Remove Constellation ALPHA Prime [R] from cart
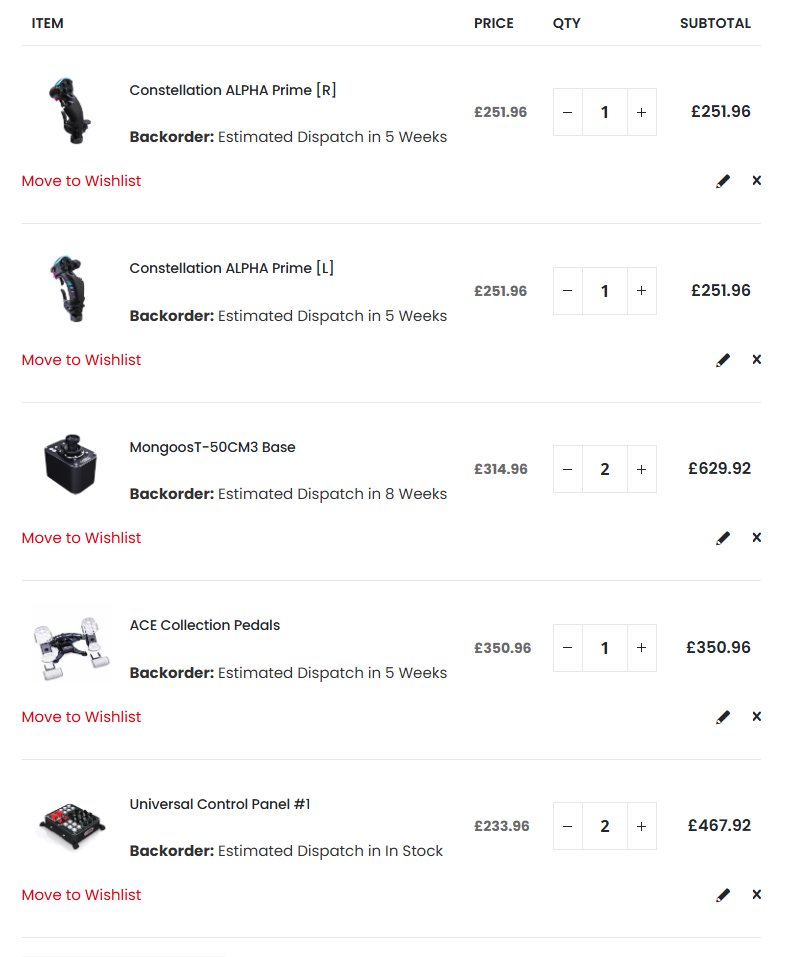The image size is (790, 957). [x=757, y=181]
